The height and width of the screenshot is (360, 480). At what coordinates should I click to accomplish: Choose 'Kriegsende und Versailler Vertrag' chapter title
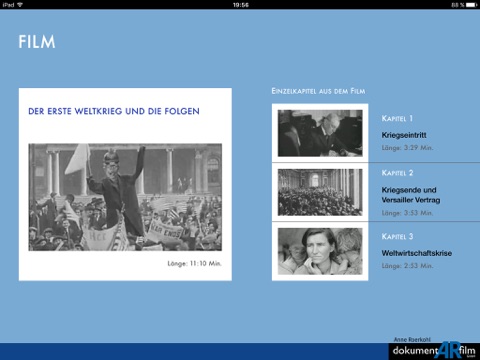coord(411,195)
